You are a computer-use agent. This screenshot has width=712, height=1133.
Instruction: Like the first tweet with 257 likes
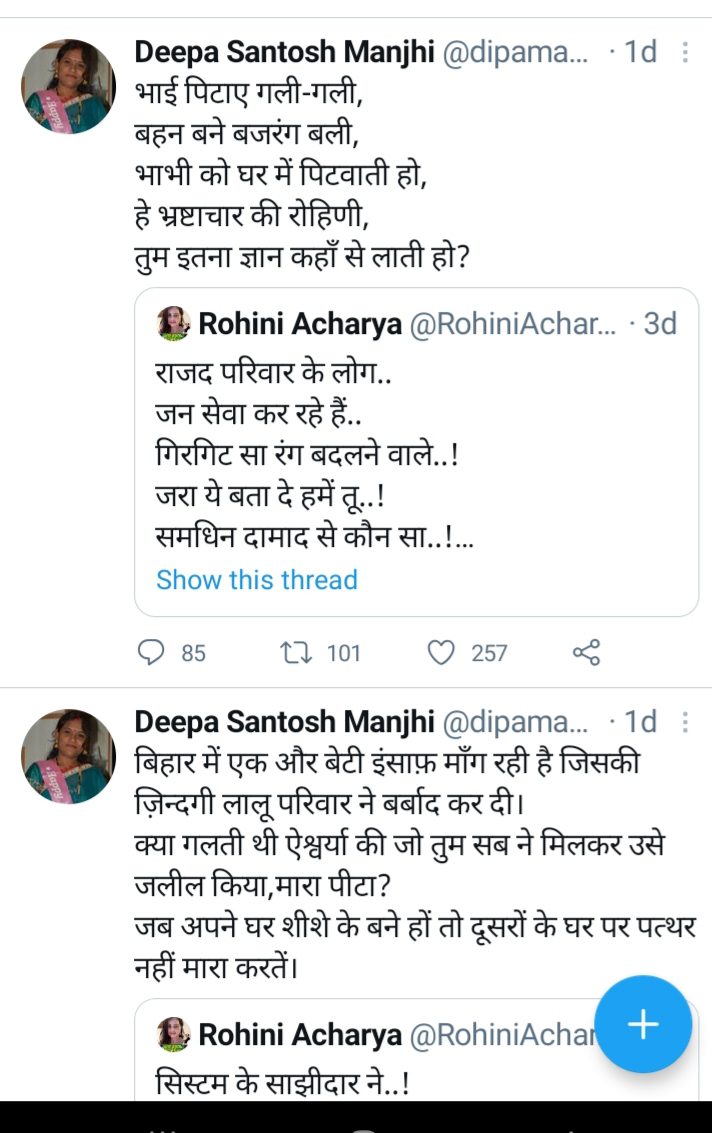tap(441, 653)
